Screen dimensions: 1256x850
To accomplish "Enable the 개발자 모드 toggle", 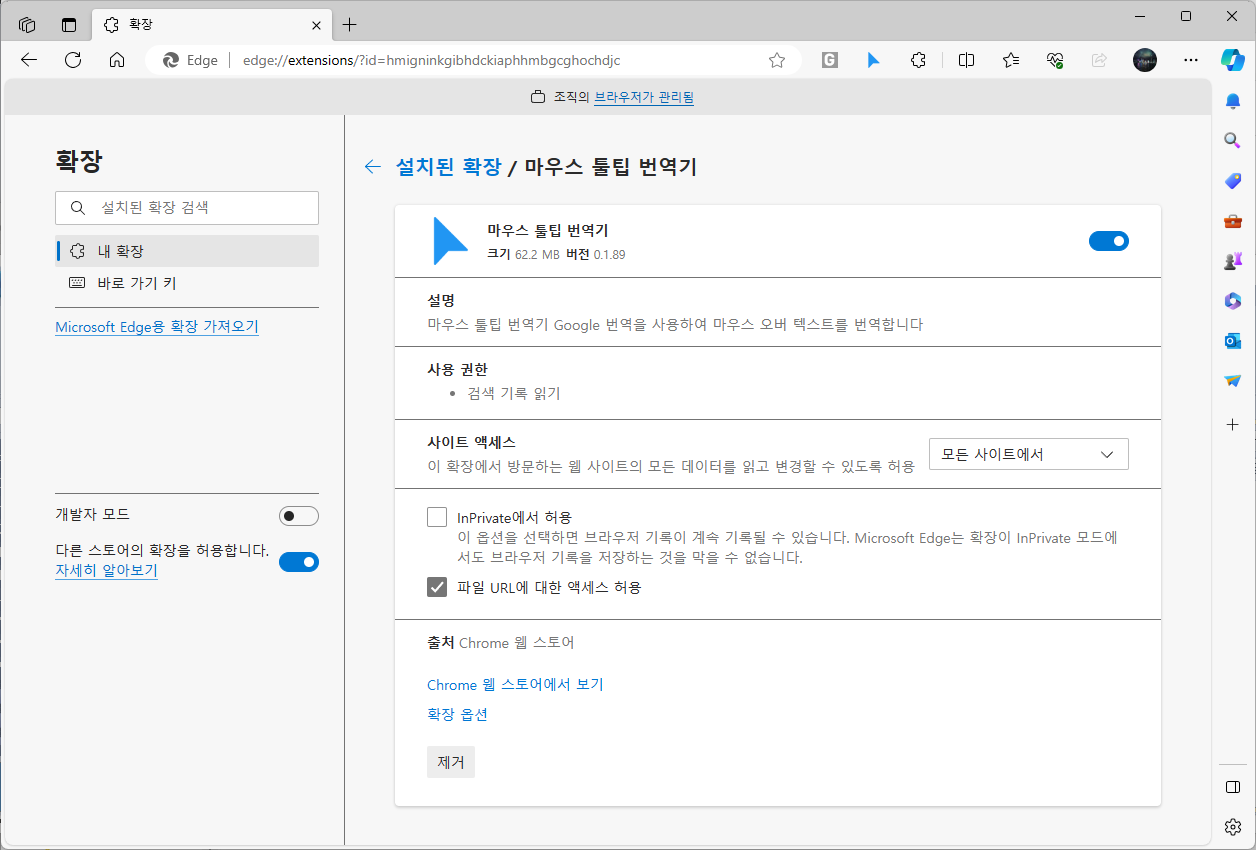I will pos(299,516).
